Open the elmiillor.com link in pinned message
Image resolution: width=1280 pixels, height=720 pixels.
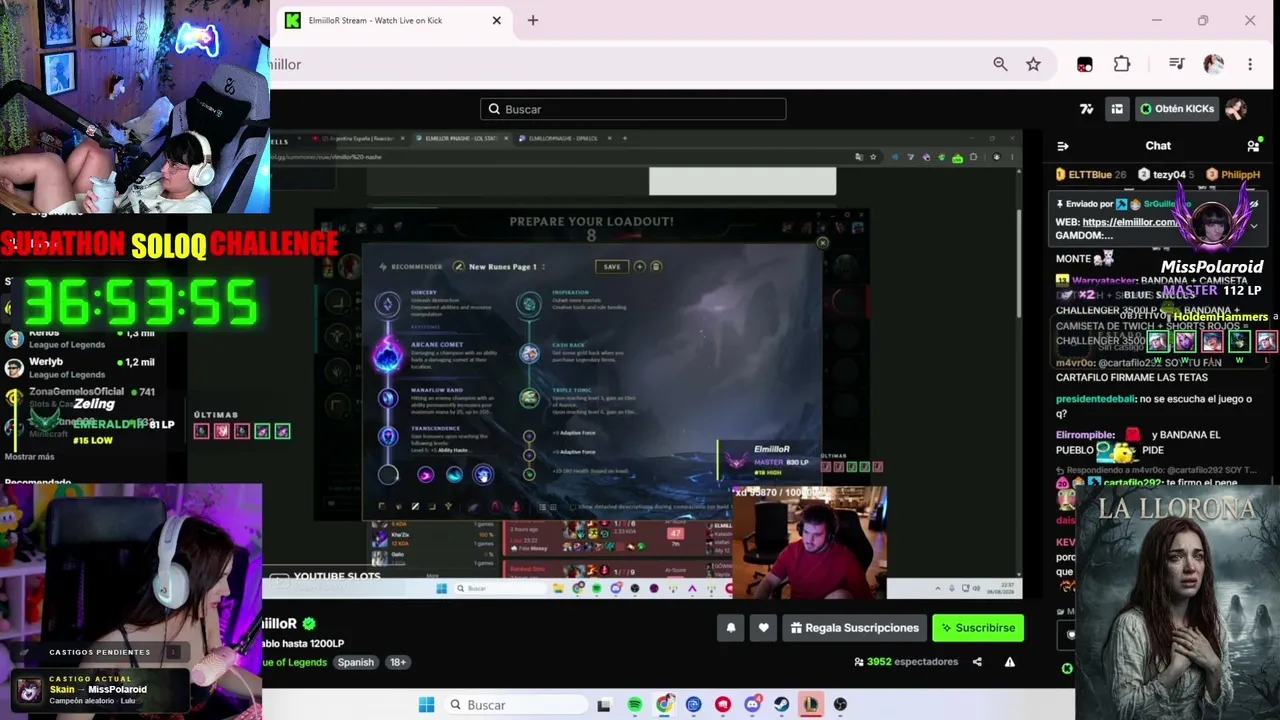pos(1129,222)
